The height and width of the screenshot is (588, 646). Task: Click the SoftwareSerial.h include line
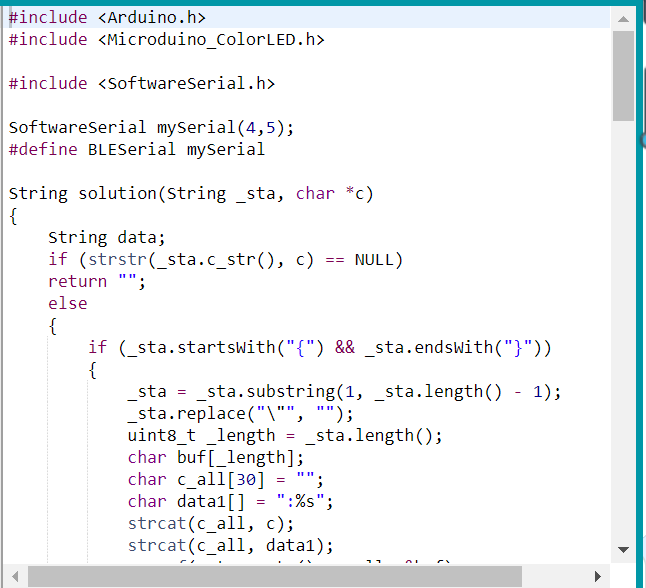coord(141,83)
